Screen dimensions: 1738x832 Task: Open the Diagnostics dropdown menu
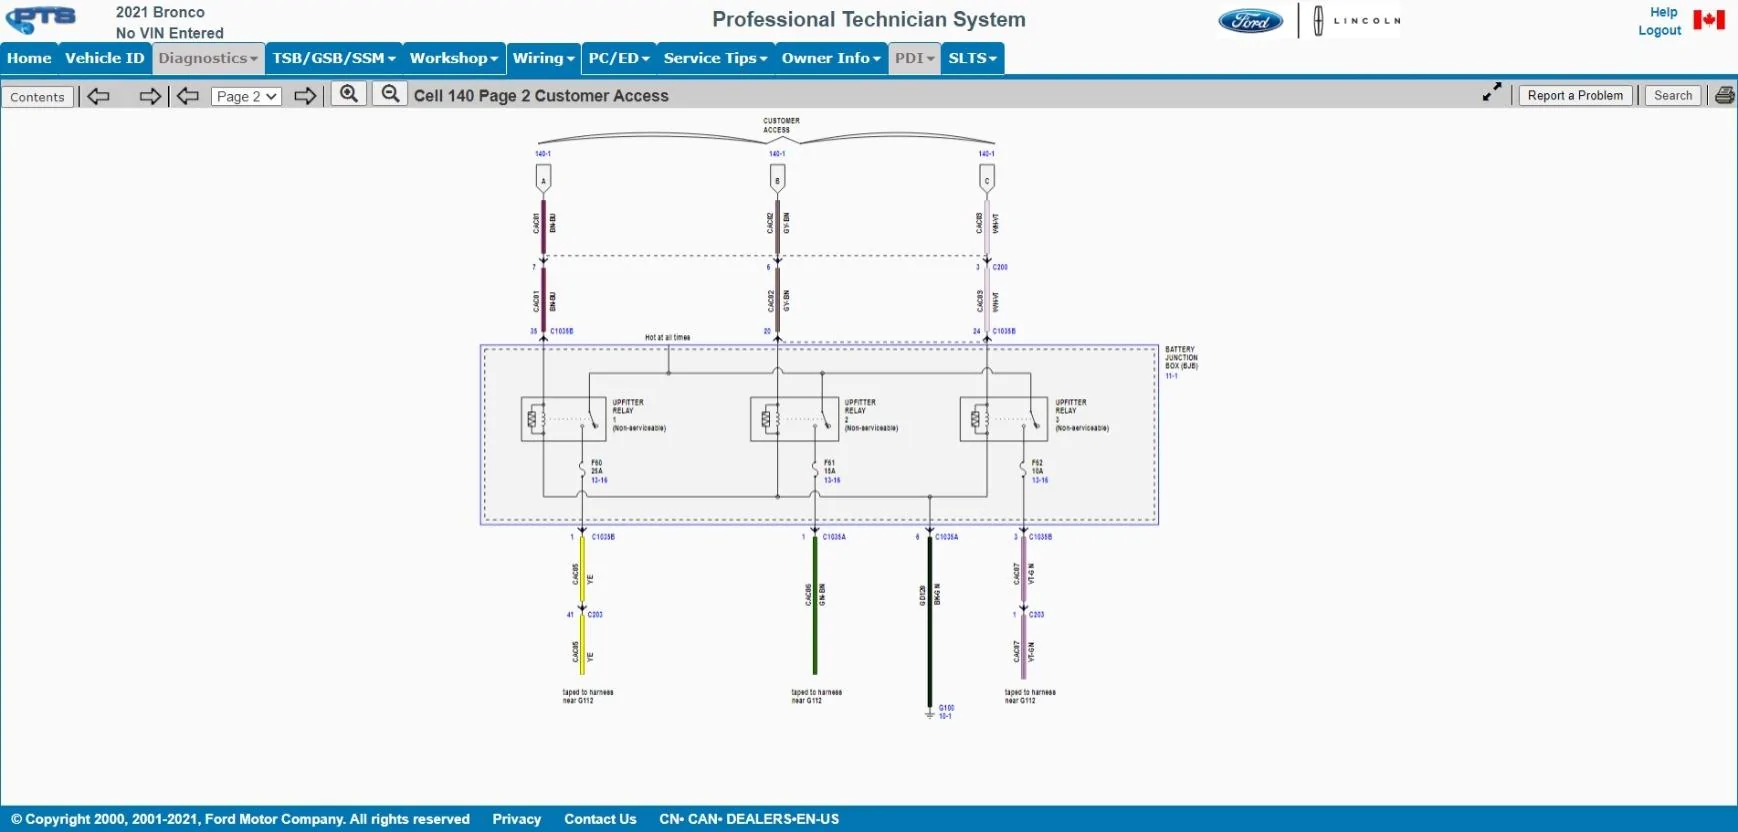[208, 58]
